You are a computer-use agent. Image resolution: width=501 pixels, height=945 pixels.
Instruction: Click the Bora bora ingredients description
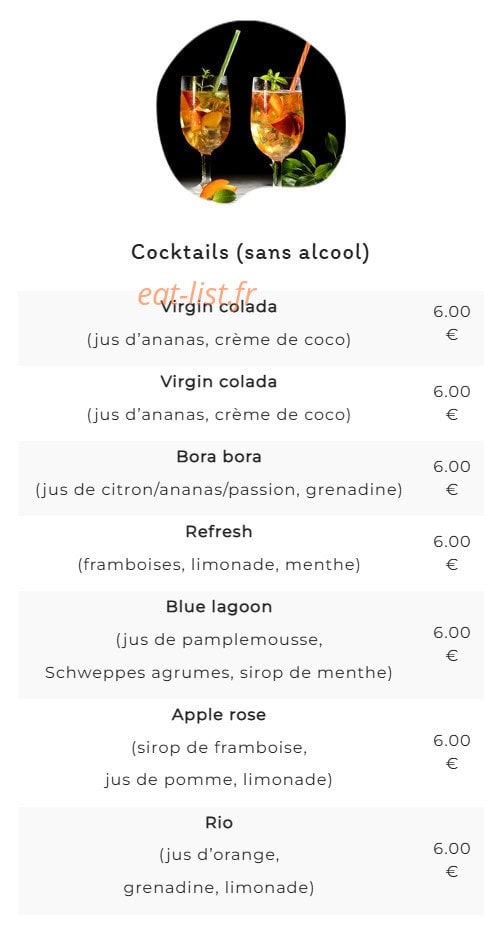coord(219,490)
